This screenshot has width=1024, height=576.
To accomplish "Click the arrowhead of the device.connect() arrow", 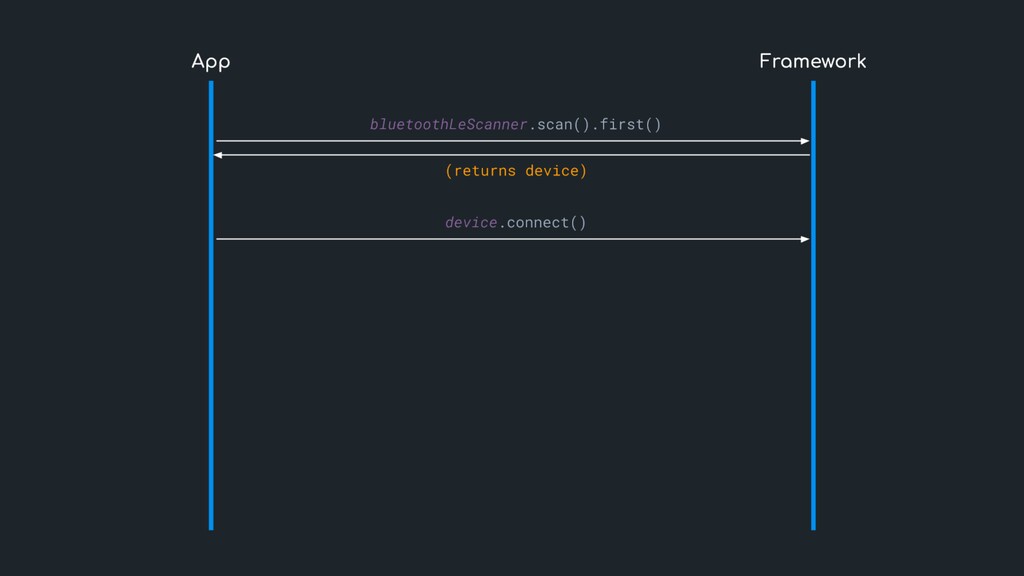I will tap(805, 239).
